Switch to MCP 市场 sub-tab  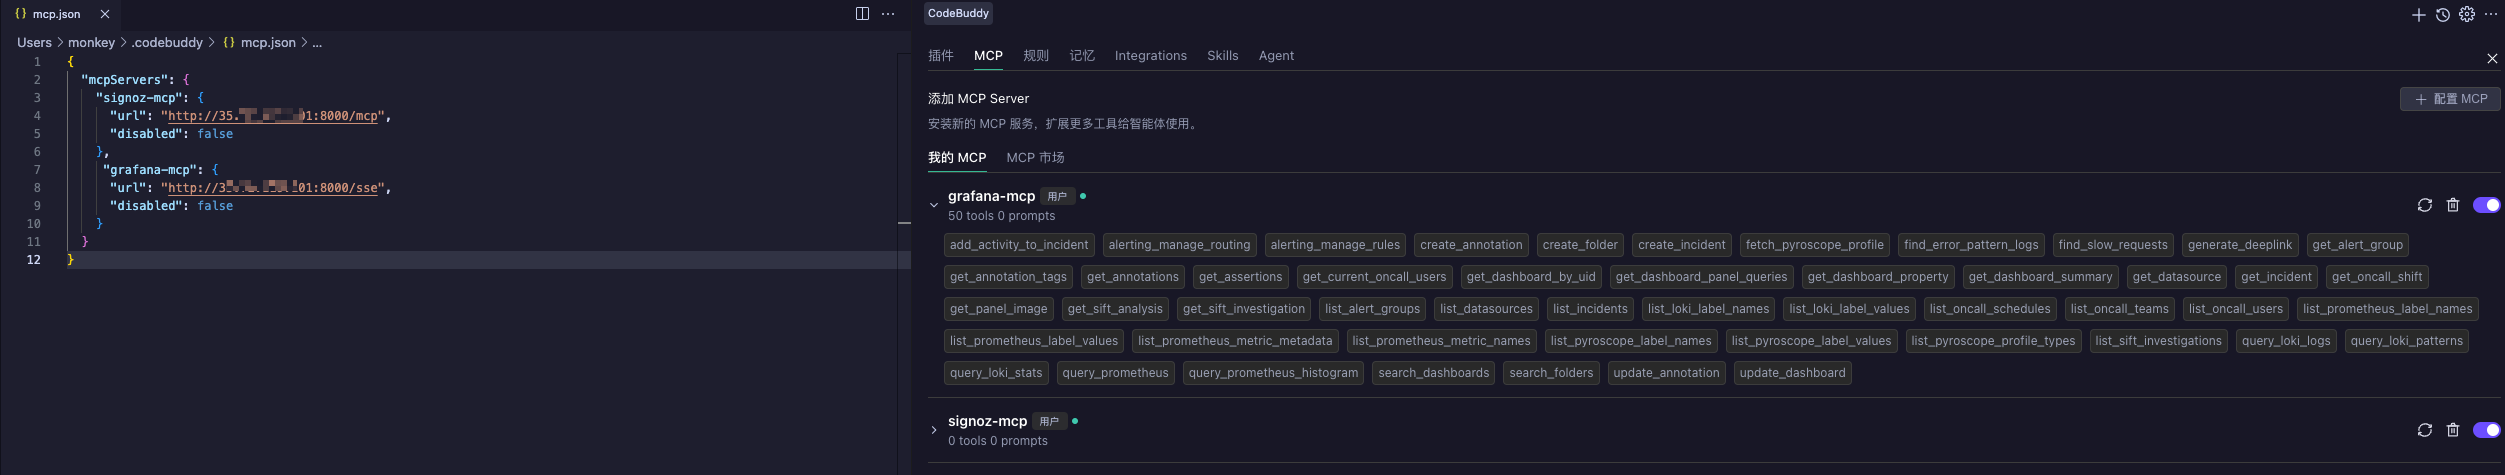[1035, 158]
